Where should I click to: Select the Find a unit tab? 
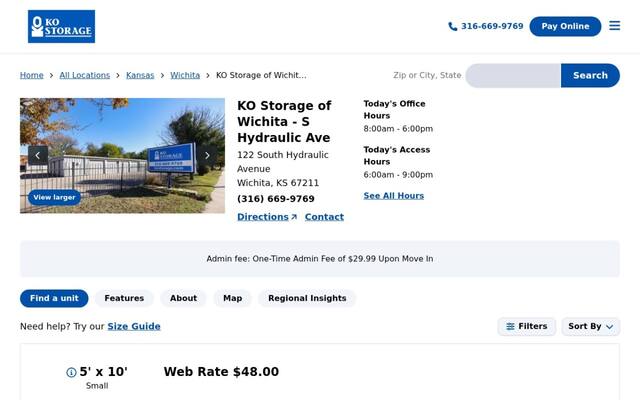[x=54, y=298]
